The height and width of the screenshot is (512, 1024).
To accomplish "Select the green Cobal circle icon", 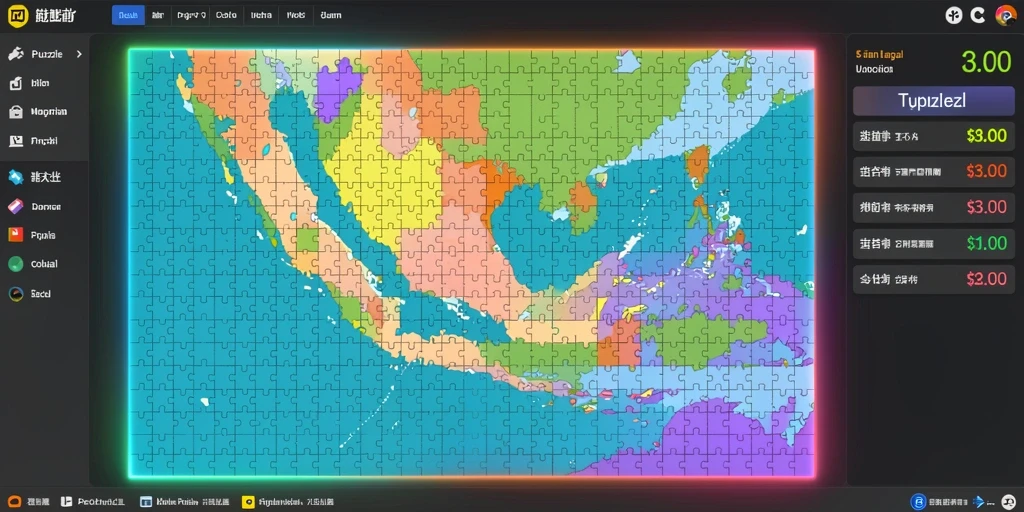I will click(16, 264).
